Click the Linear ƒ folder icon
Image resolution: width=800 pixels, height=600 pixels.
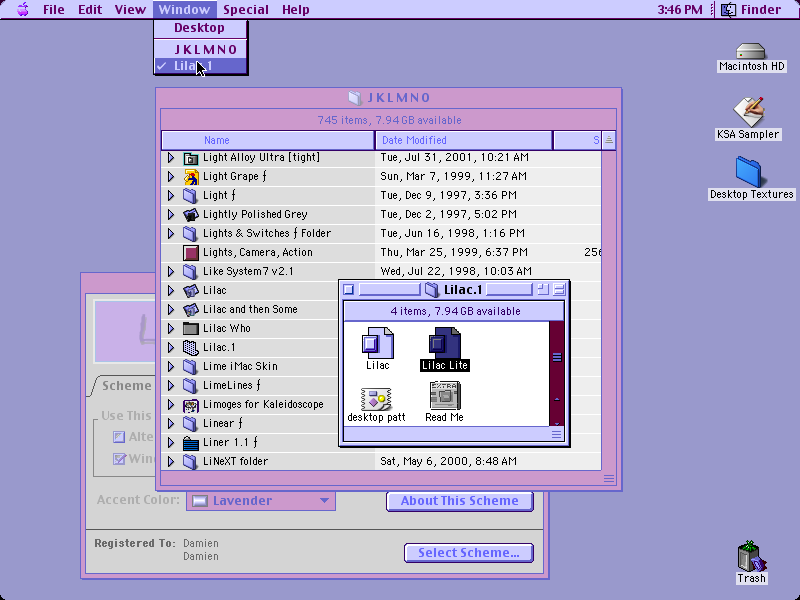[190, 423]
